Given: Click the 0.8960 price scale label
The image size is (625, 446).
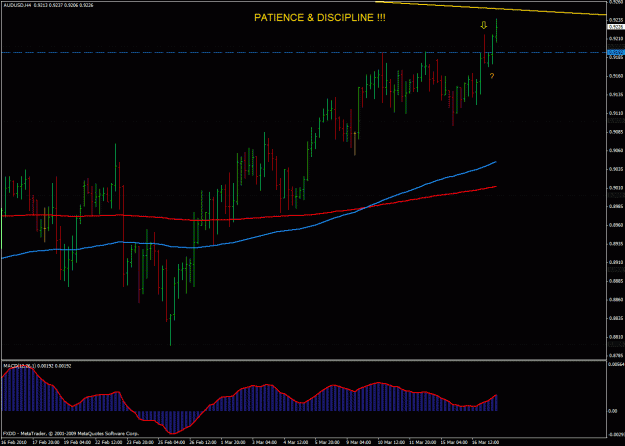Looking at the screenshot, I should click(x=616, y=225).
